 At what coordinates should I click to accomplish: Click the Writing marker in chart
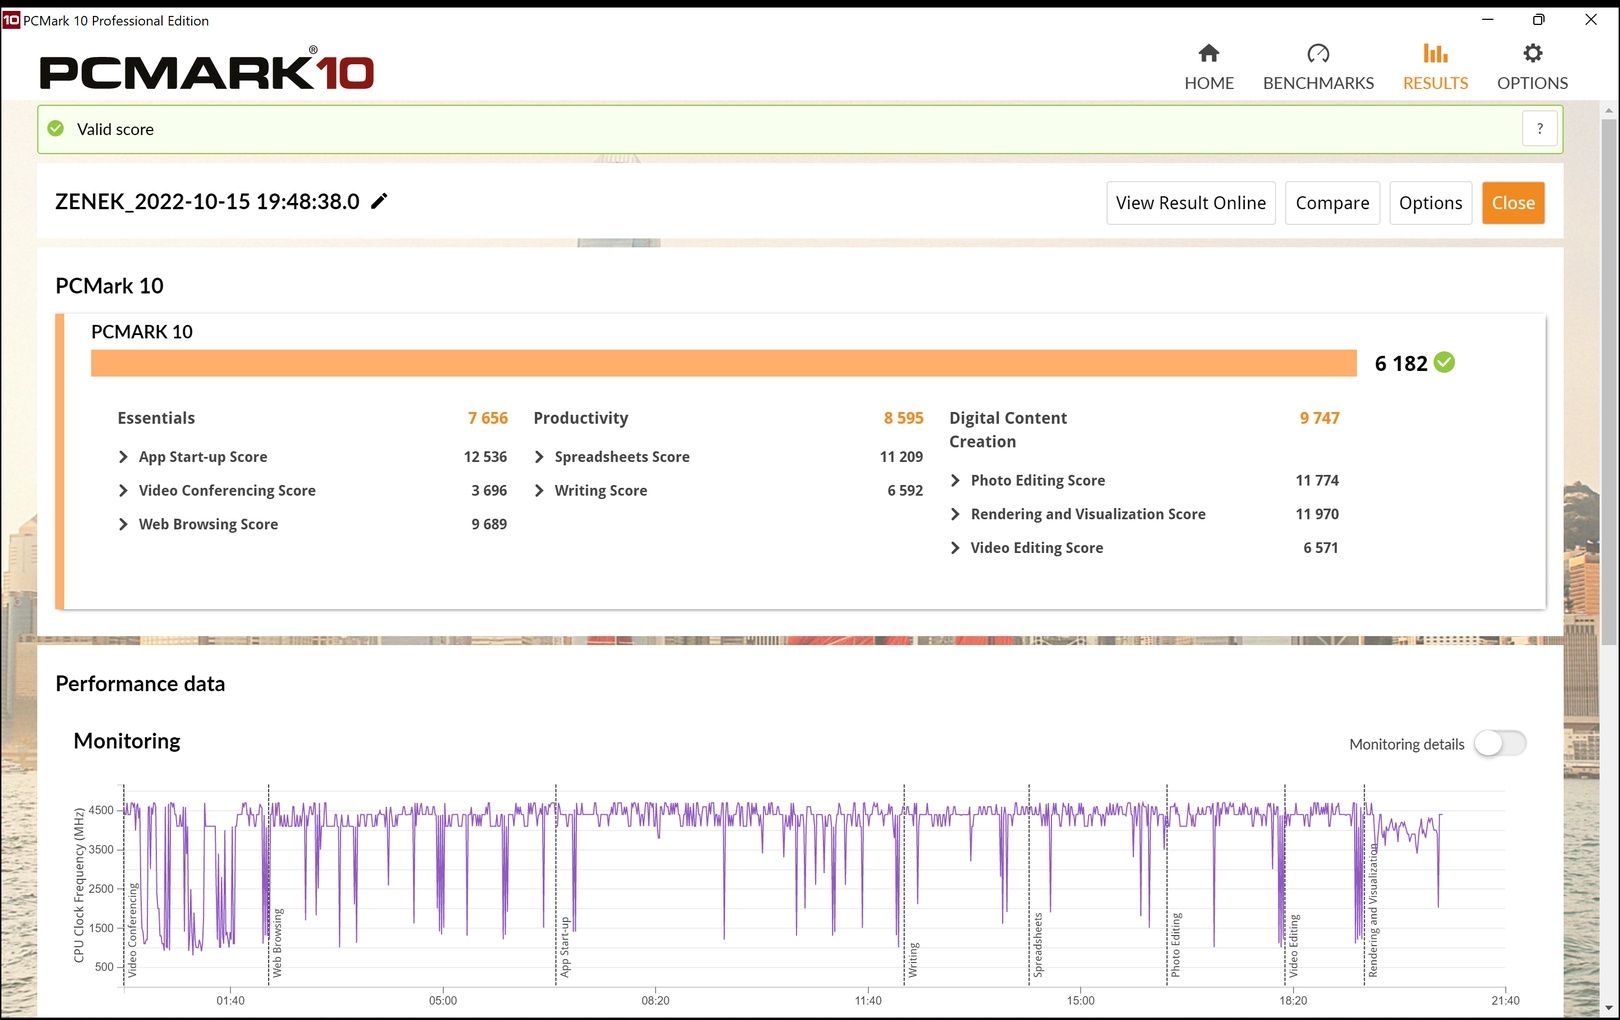913,959
